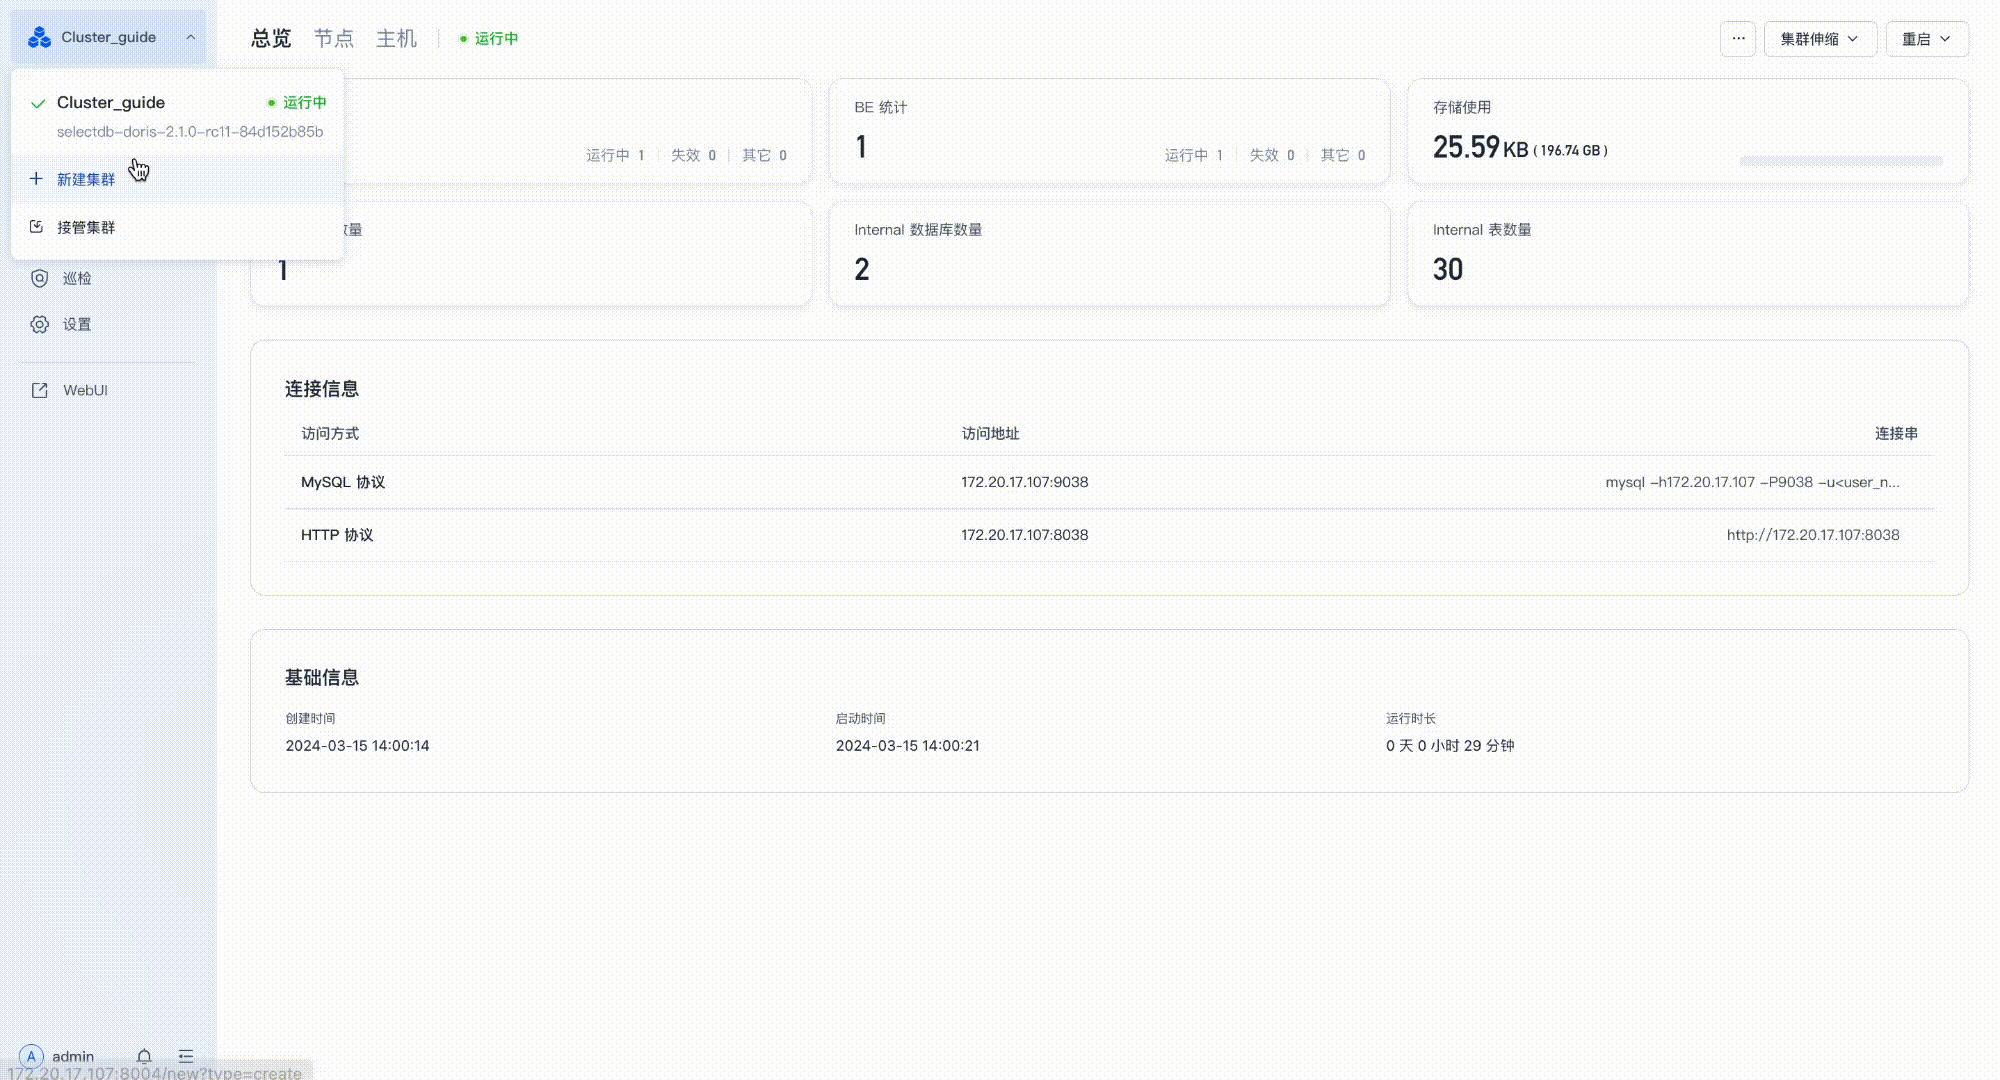Click the 连接串 column header
Viewport: 2000px width, 1080px height.
click(1896, 433)
